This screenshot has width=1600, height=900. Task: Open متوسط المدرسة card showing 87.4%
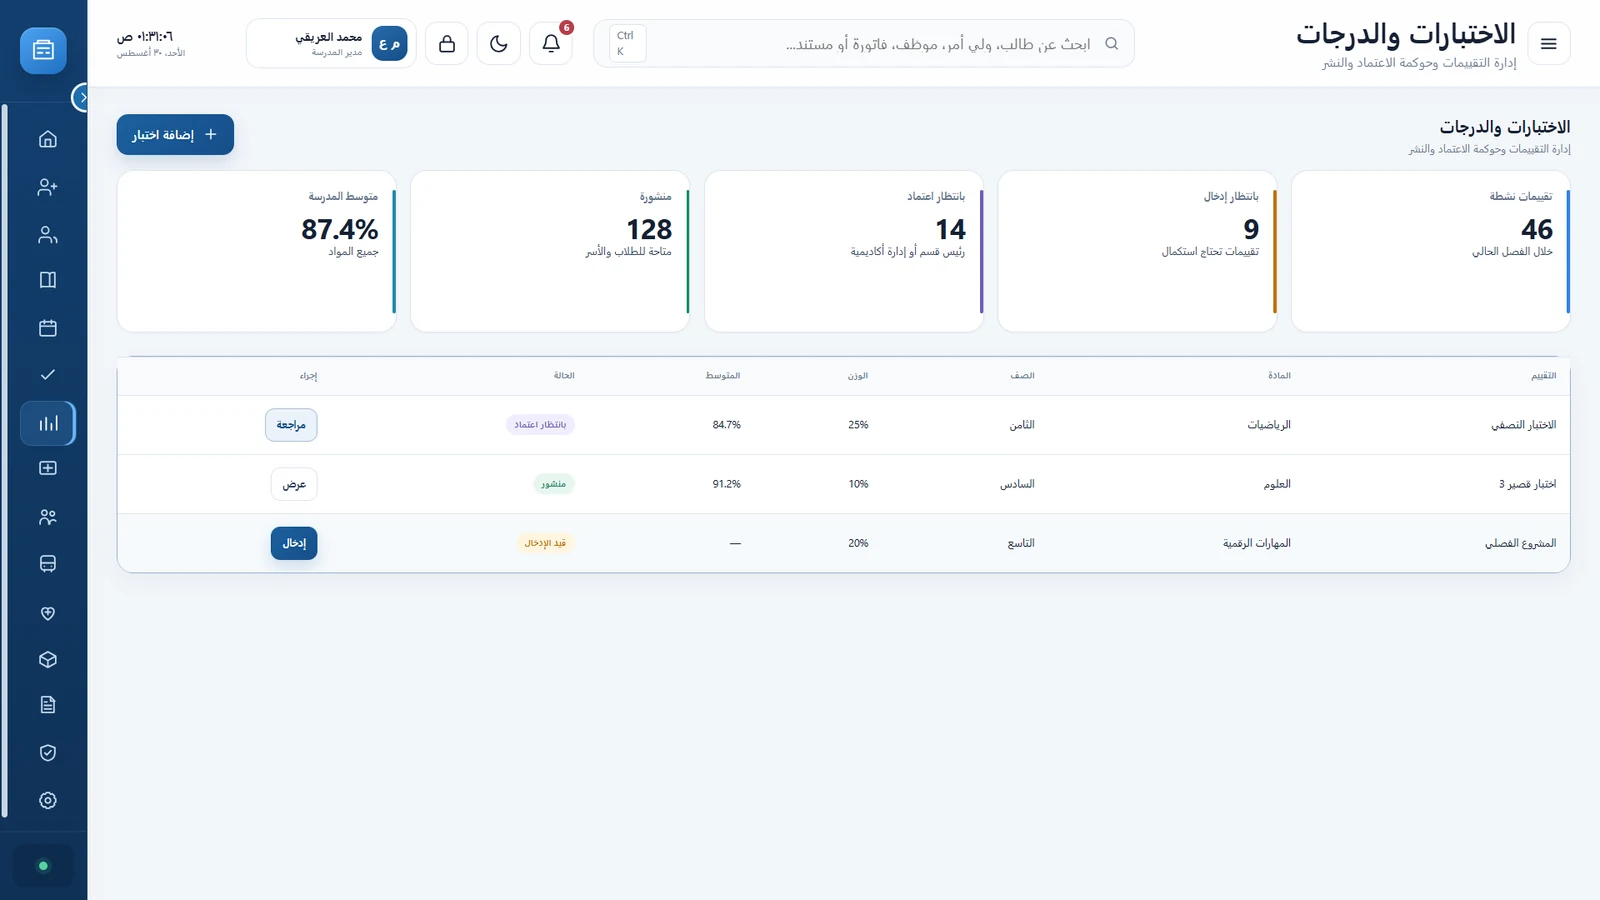click(x=257, y=251)
